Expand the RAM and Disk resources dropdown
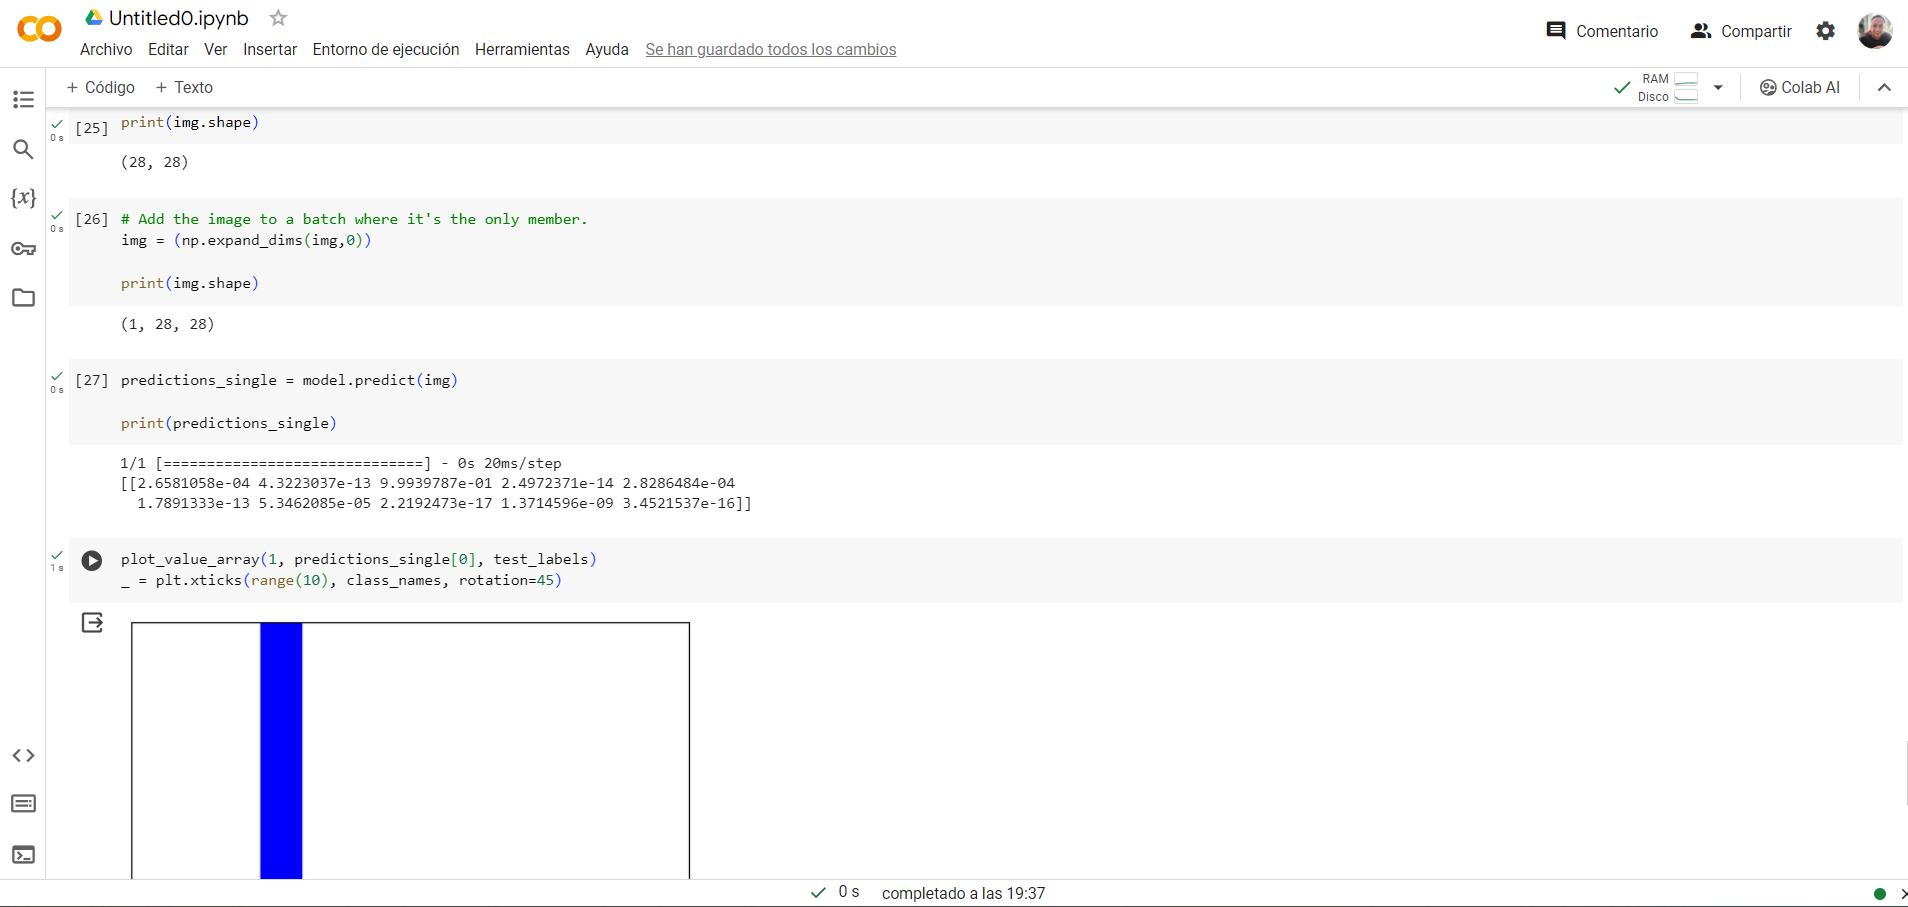 (x=1718, y=88)
